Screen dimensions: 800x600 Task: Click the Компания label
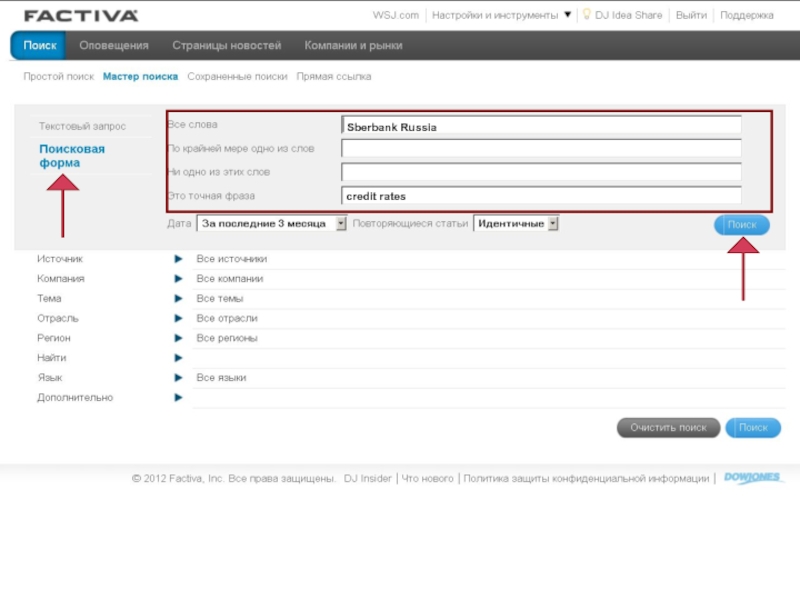coord(61,279)
